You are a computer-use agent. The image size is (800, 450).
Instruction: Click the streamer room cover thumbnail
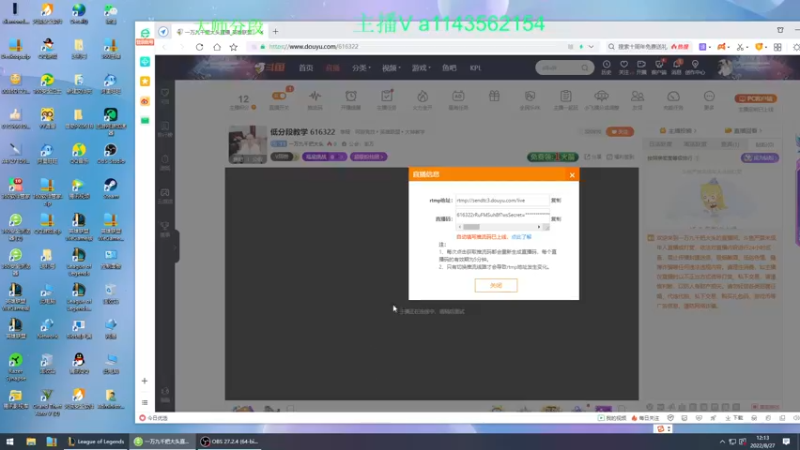(247, 144)
